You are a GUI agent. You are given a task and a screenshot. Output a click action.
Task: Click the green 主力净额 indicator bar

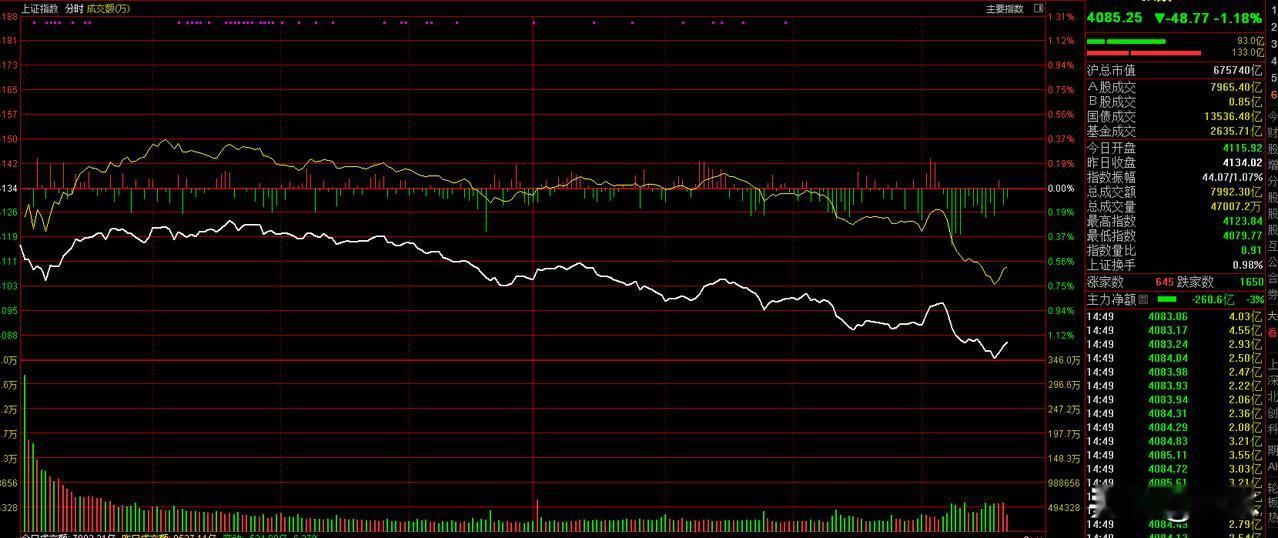[1167, 298]
